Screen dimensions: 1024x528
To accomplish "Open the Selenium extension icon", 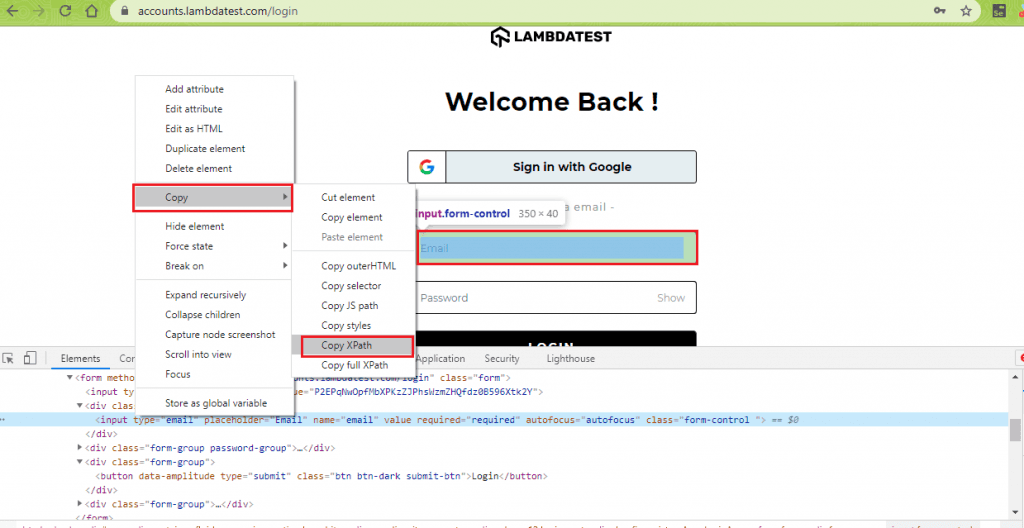I will tap(998, 11).
